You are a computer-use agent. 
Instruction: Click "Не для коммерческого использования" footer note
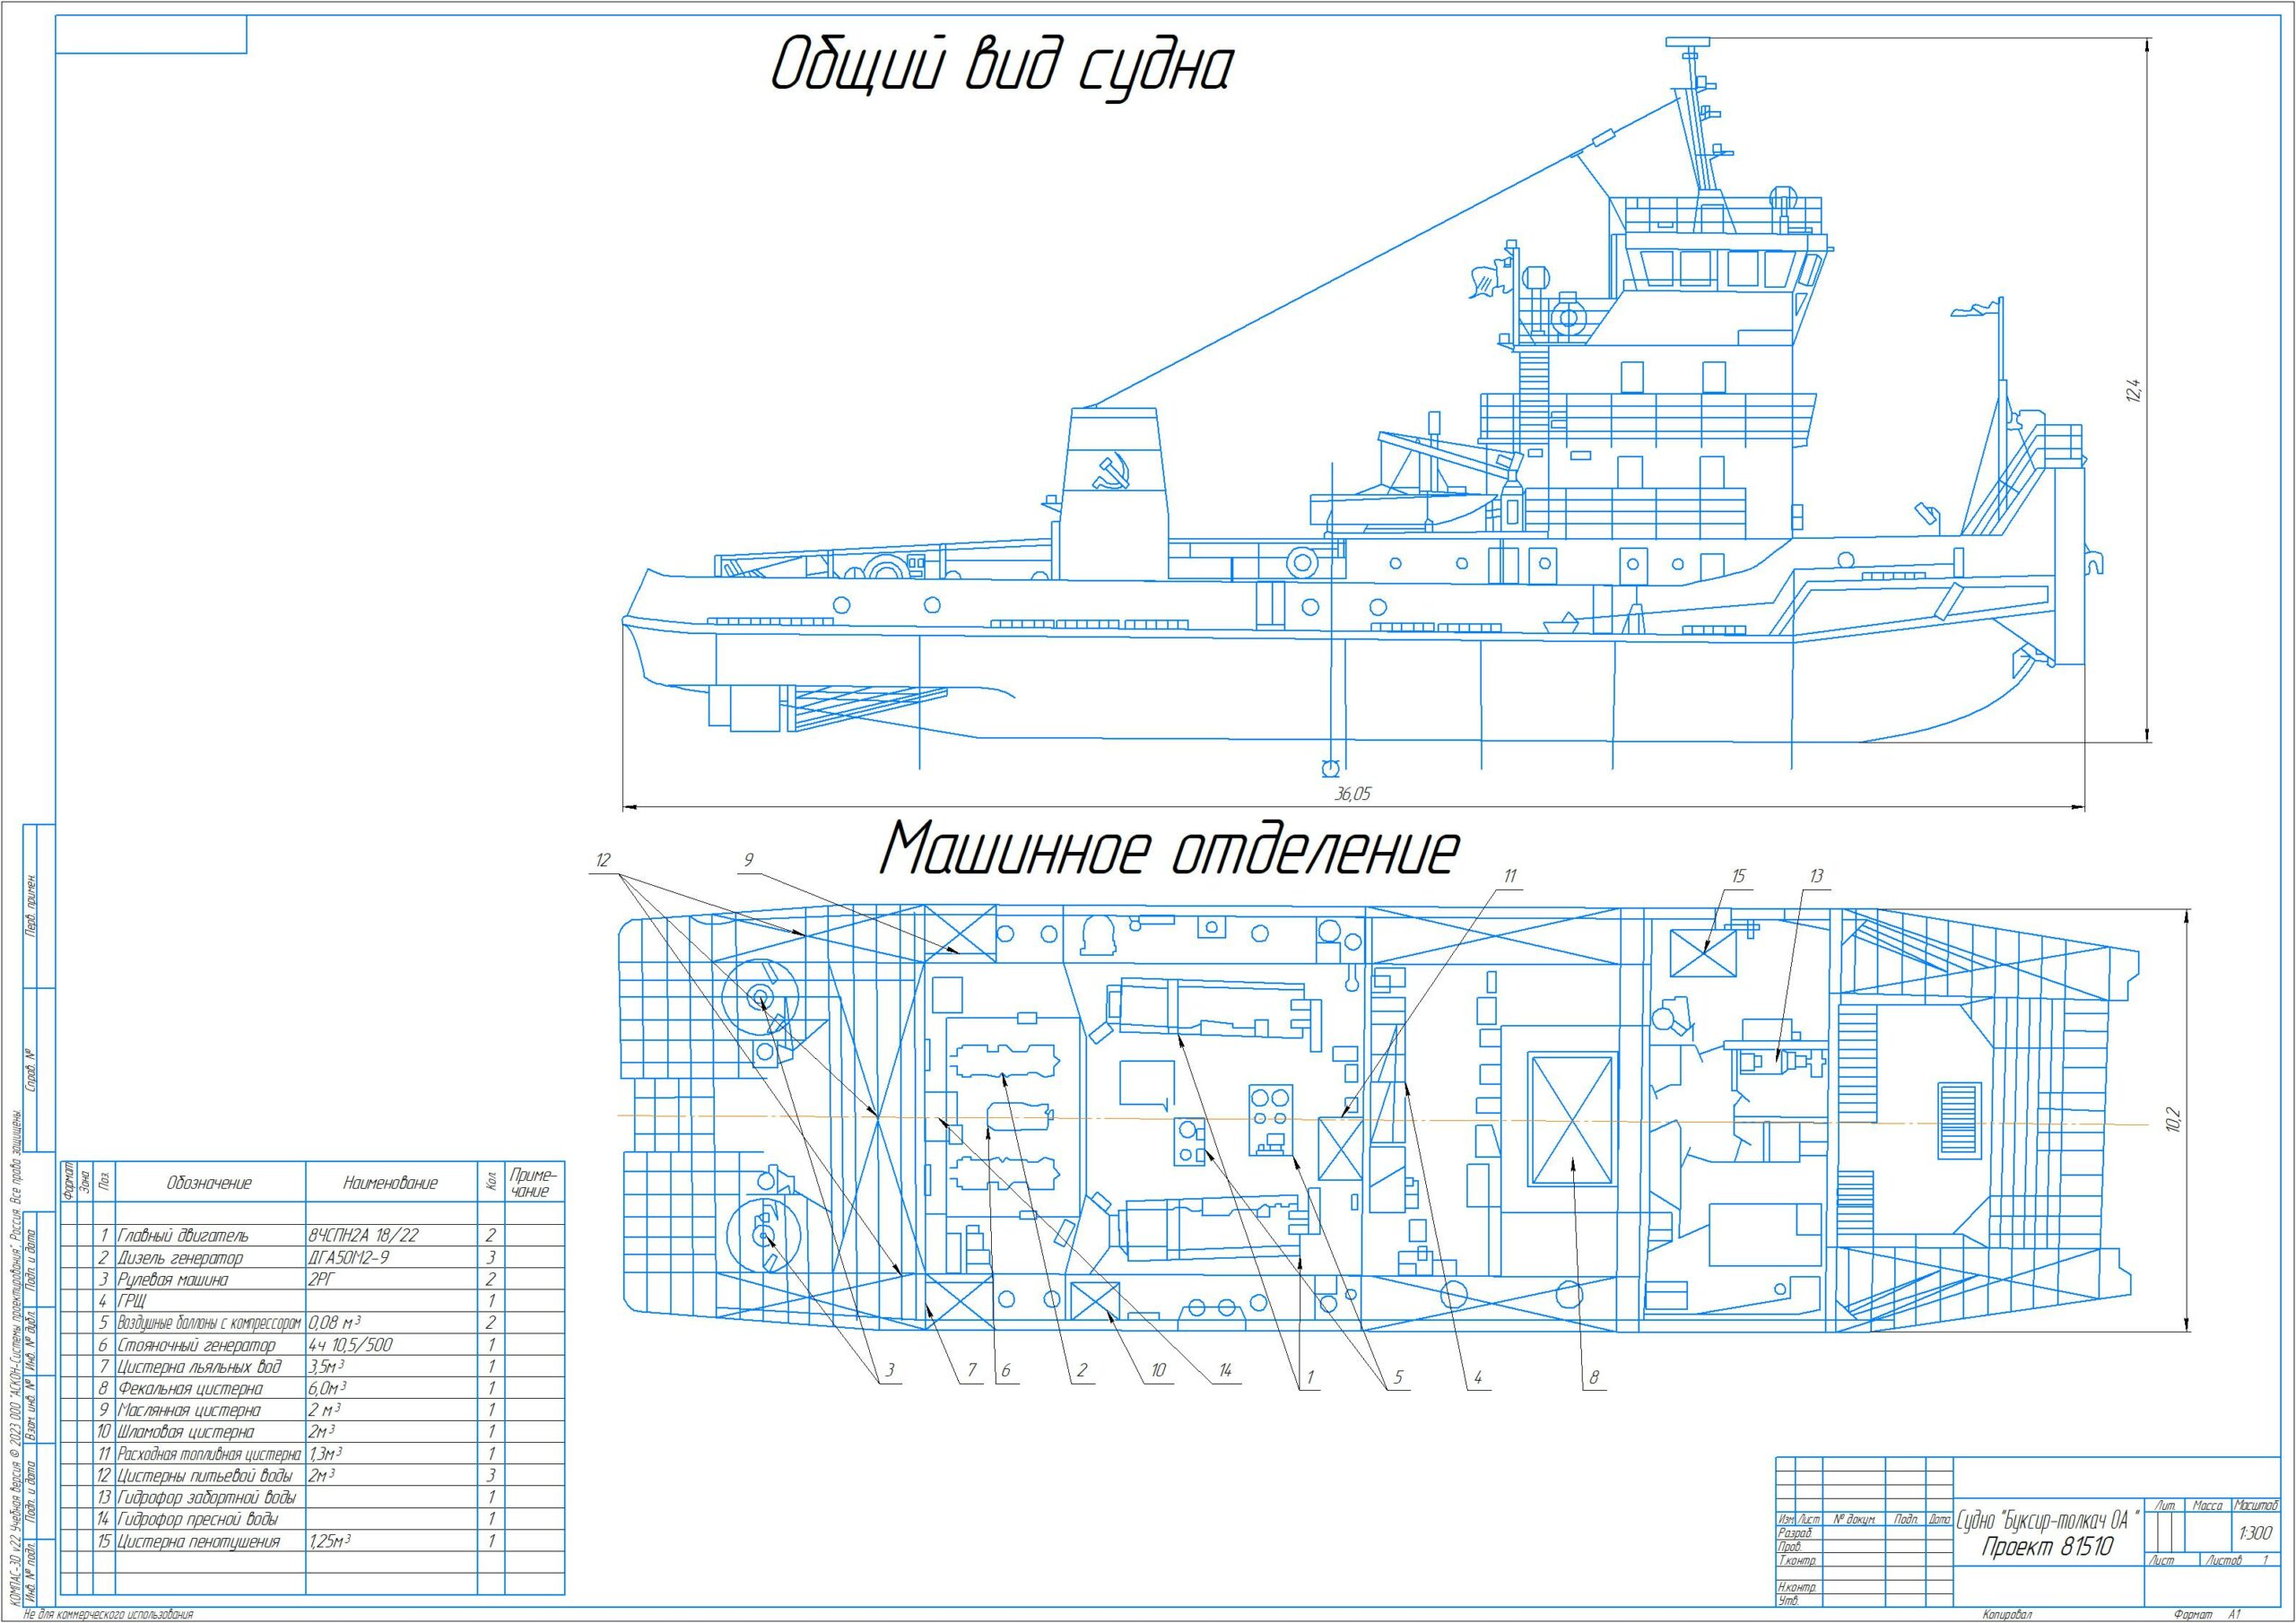(109, 1615)
